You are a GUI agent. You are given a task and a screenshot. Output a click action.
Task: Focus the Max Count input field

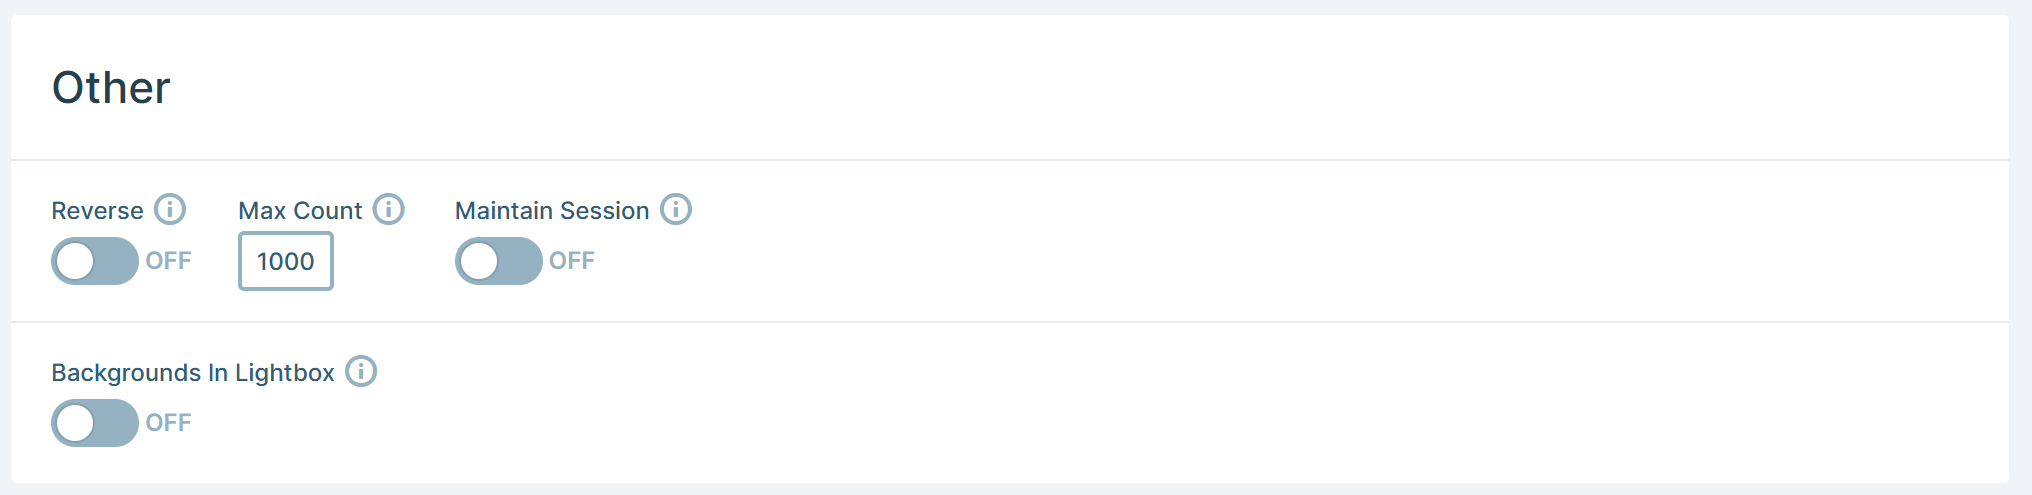click(286, 261)
